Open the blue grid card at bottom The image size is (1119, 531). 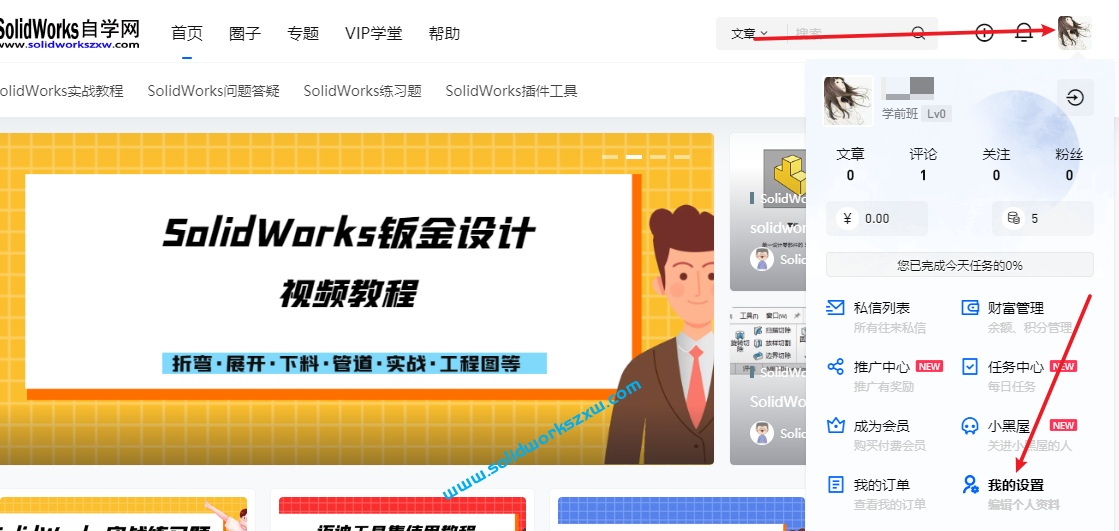coord(682,514)
